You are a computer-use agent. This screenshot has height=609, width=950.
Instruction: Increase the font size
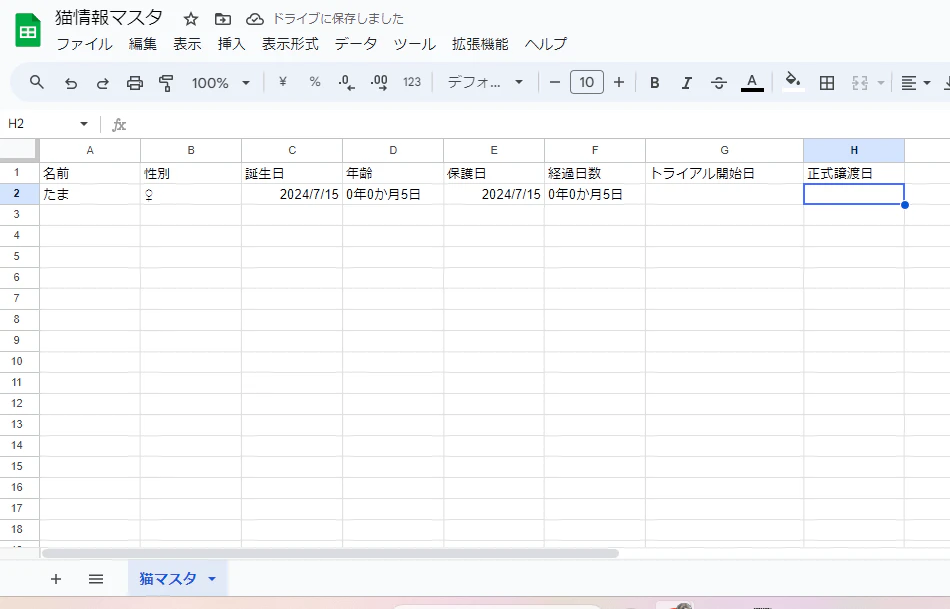point(619,82)
